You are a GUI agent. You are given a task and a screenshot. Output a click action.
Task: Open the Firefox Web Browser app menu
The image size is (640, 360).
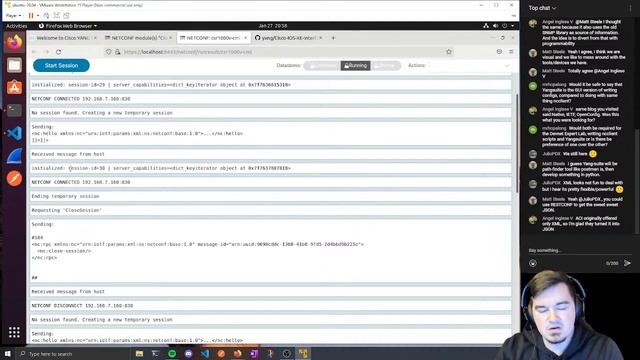click(68, 26)
